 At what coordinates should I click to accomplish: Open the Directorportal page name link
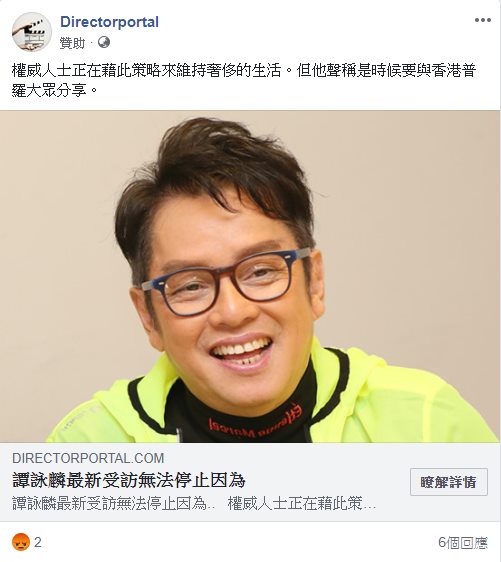(x=109, y=22)
